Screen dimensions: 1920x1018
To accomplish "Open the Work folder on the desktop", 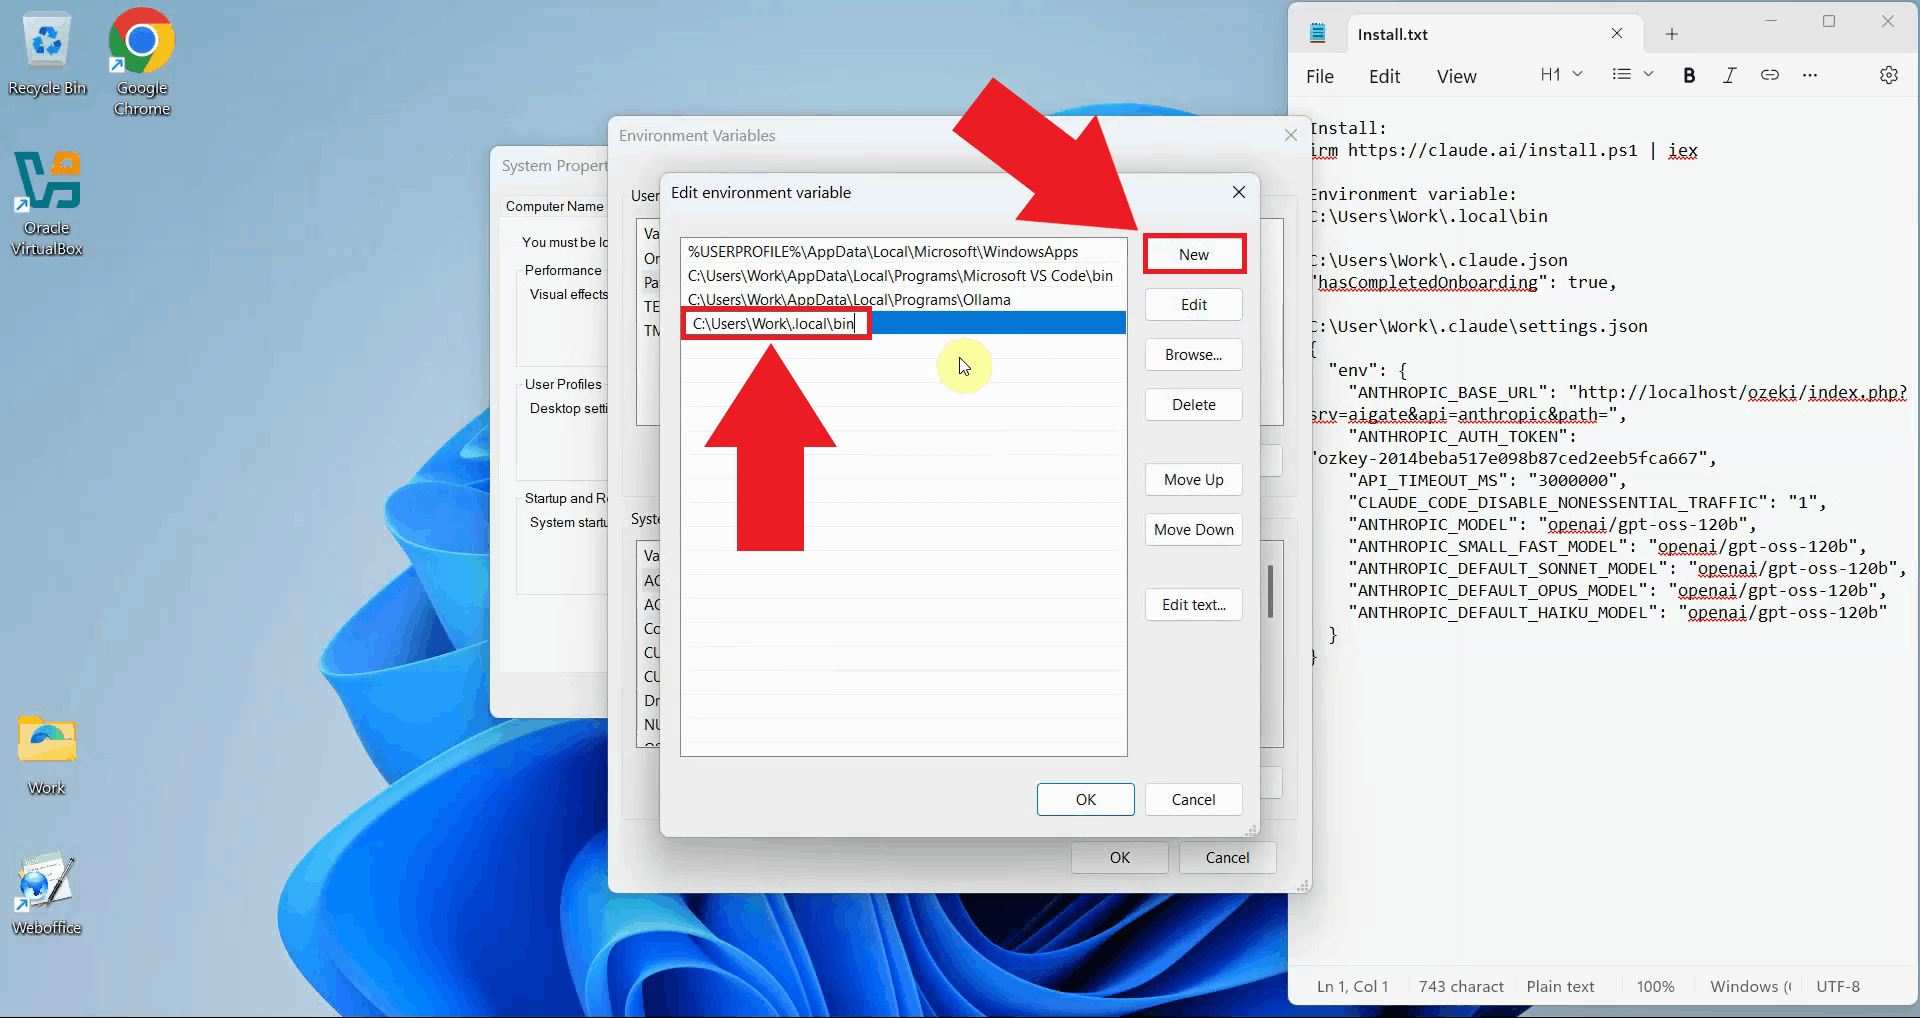I will pos(44,740).
